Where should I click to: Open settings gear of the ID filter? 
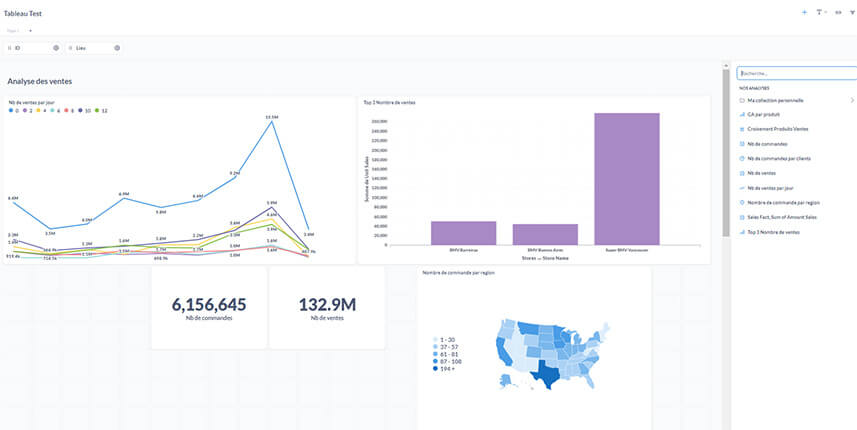pos(56,48)
